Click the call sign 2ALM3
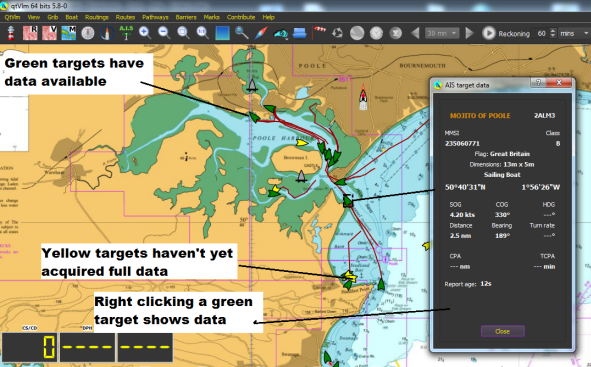The height and width of the screenshot is (367, 591). pos(544,115)
